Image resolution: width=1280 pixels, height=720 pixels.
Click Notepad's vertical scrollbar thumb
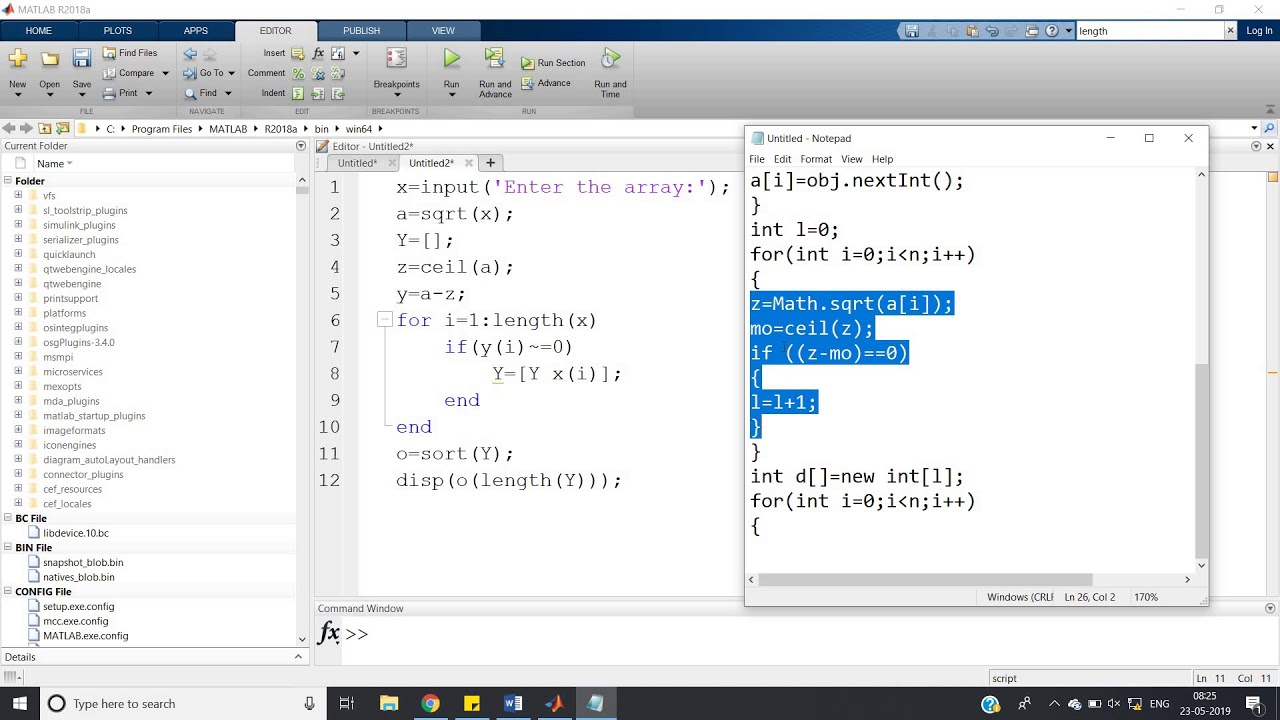tap(1201, 460)
